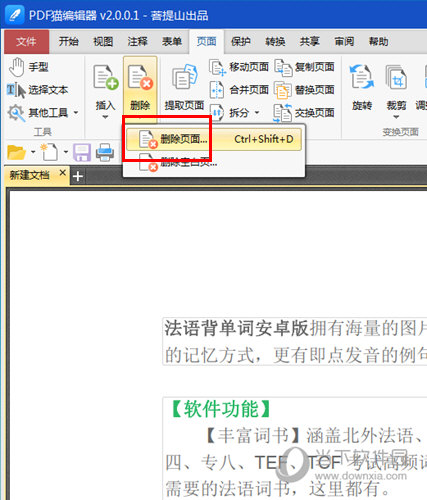Click the print icon
This screenshot has width=427, height=500.
click(x=105, y=153)
